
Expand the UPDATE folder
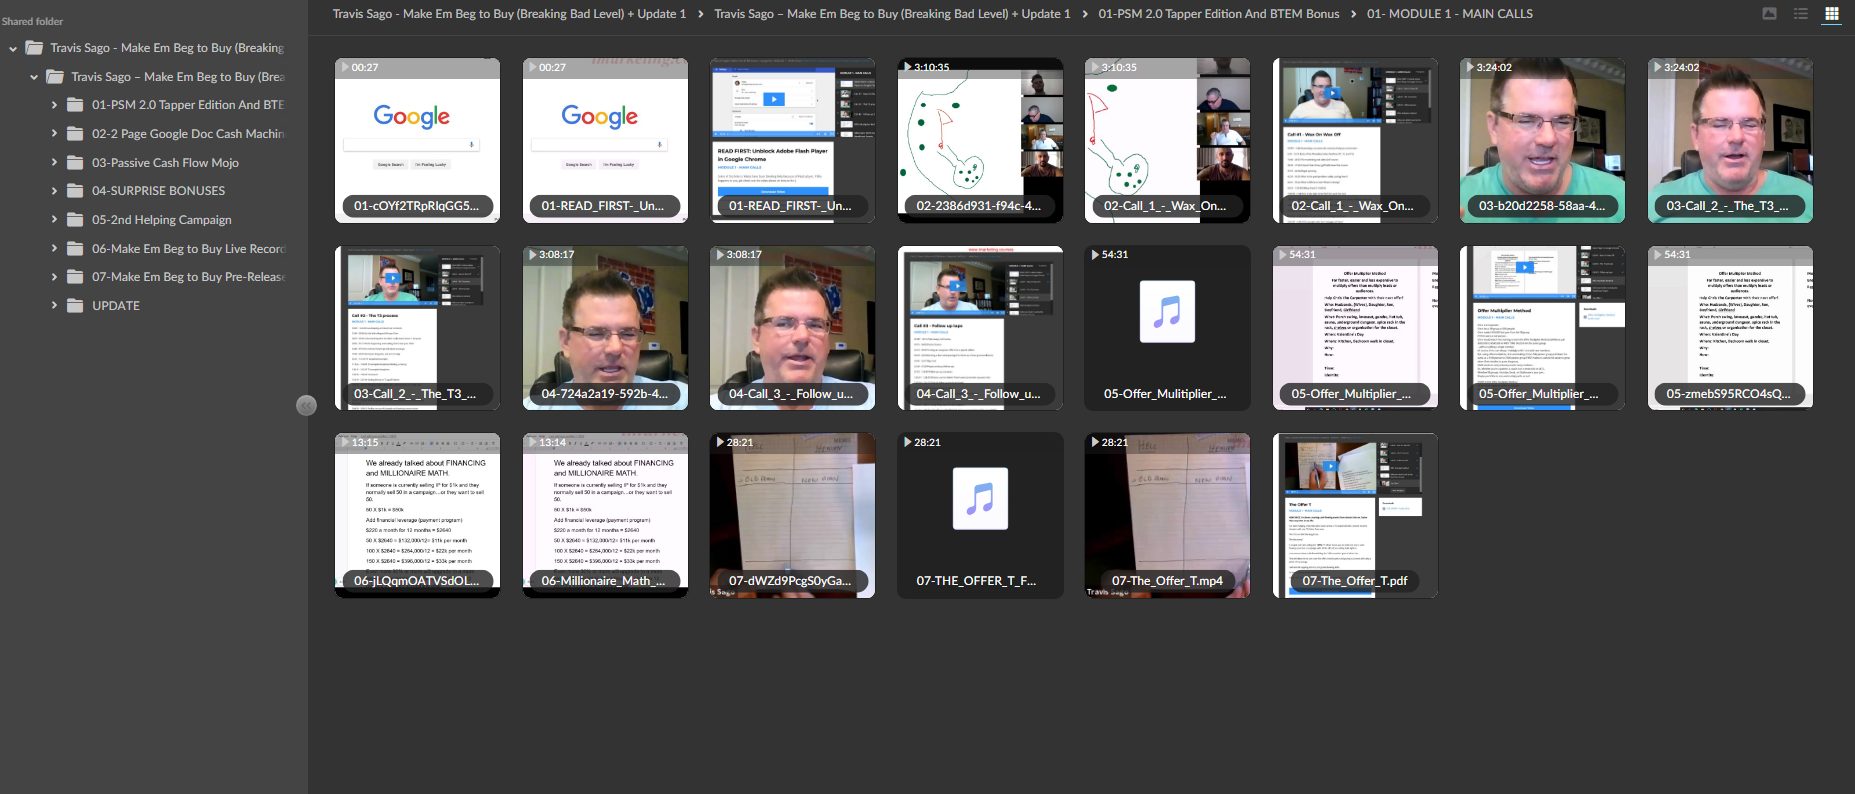coord(54,306)
